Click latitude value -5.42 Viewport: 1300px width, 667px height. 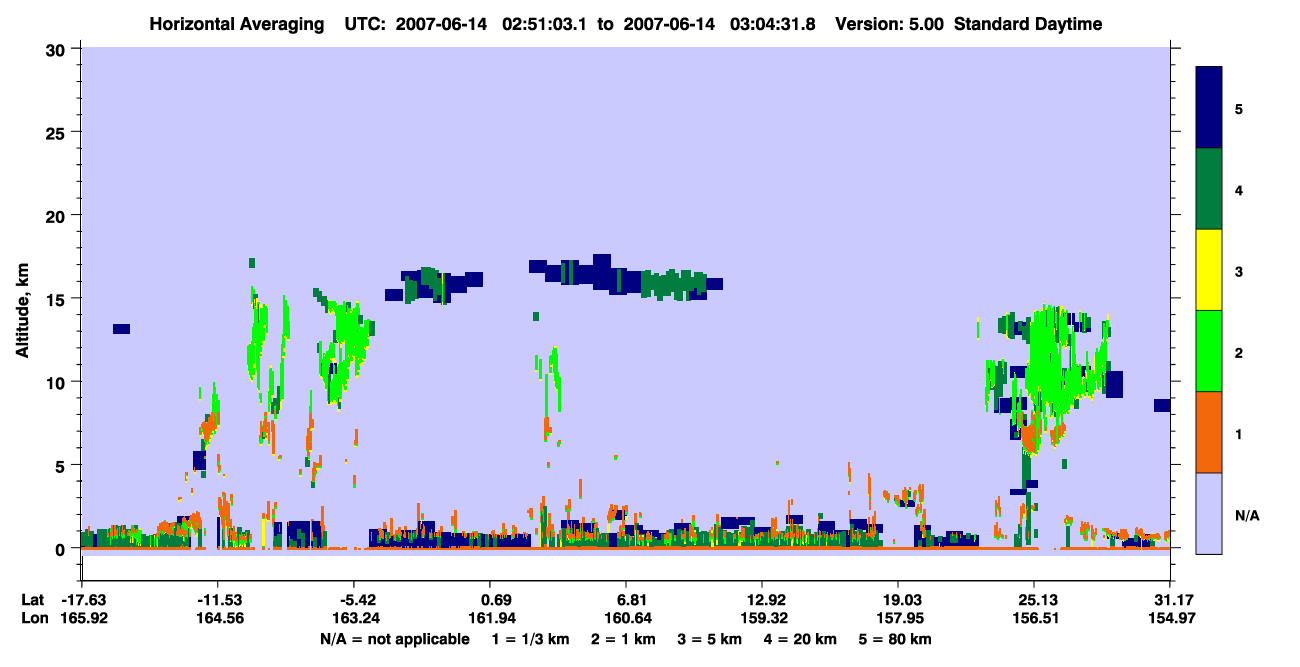353,600
